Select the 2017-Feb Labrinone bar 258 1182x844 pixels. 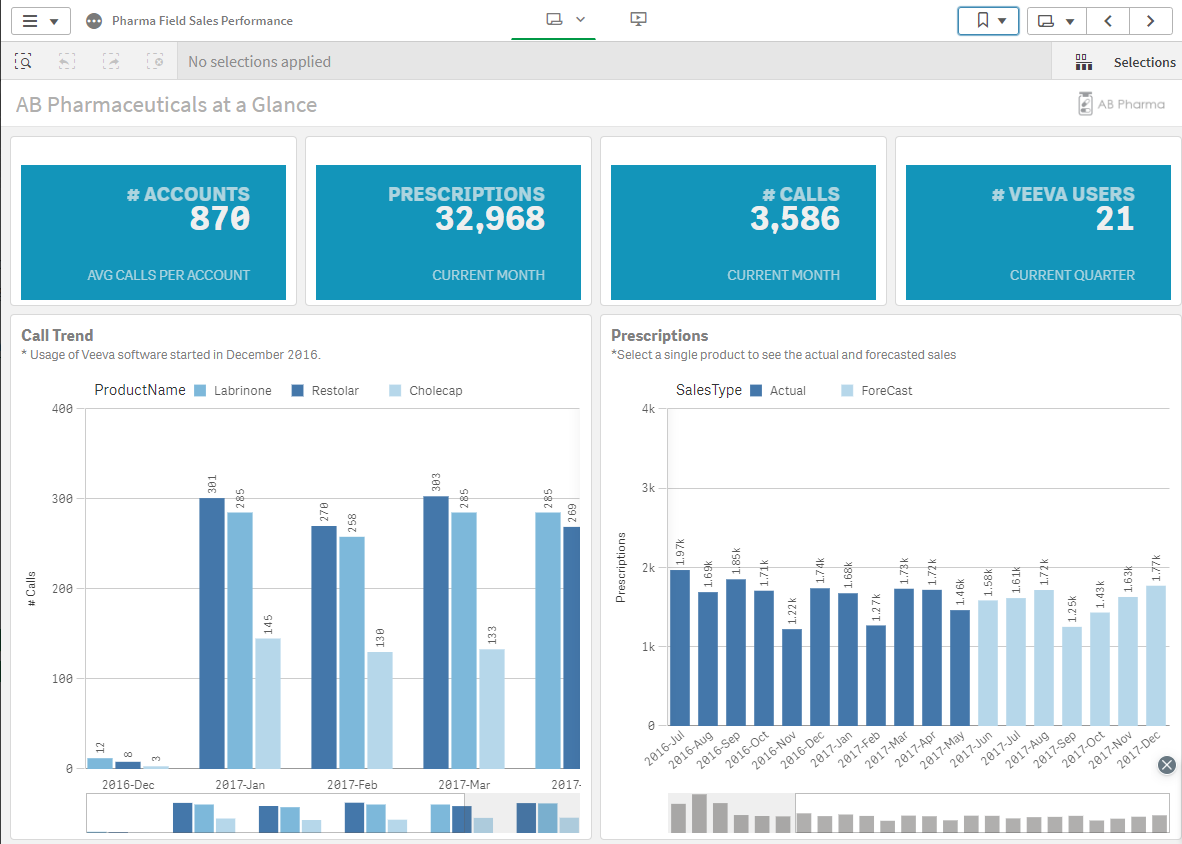(x=352, y=653)
